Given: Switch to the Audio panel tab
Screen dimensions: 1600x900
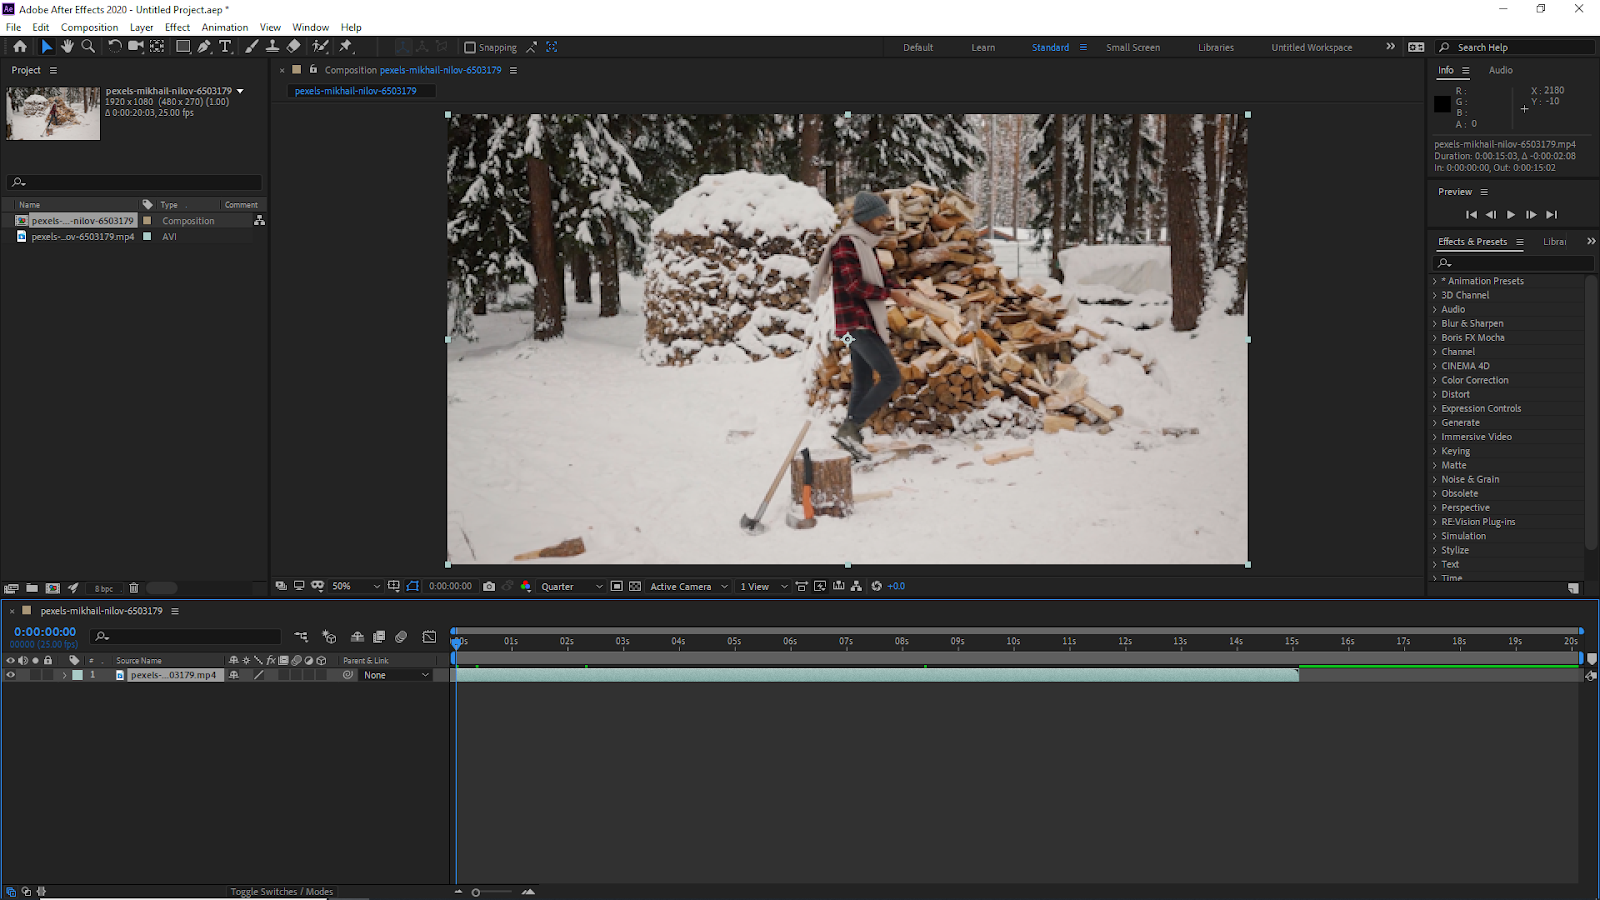Looking at the screenshot, I should coord(1500,70).
